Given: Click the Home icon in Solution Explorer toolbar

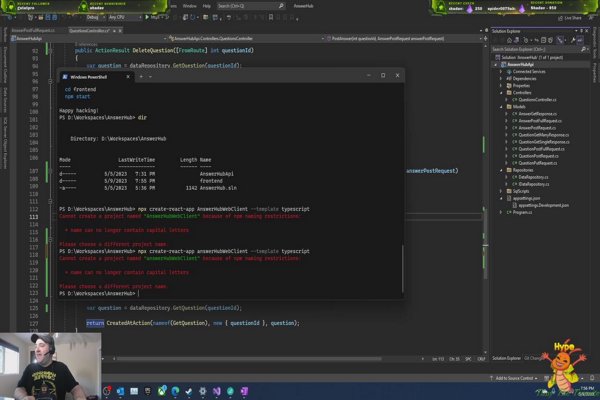Looking at the screenshot, I should (509, 40).
